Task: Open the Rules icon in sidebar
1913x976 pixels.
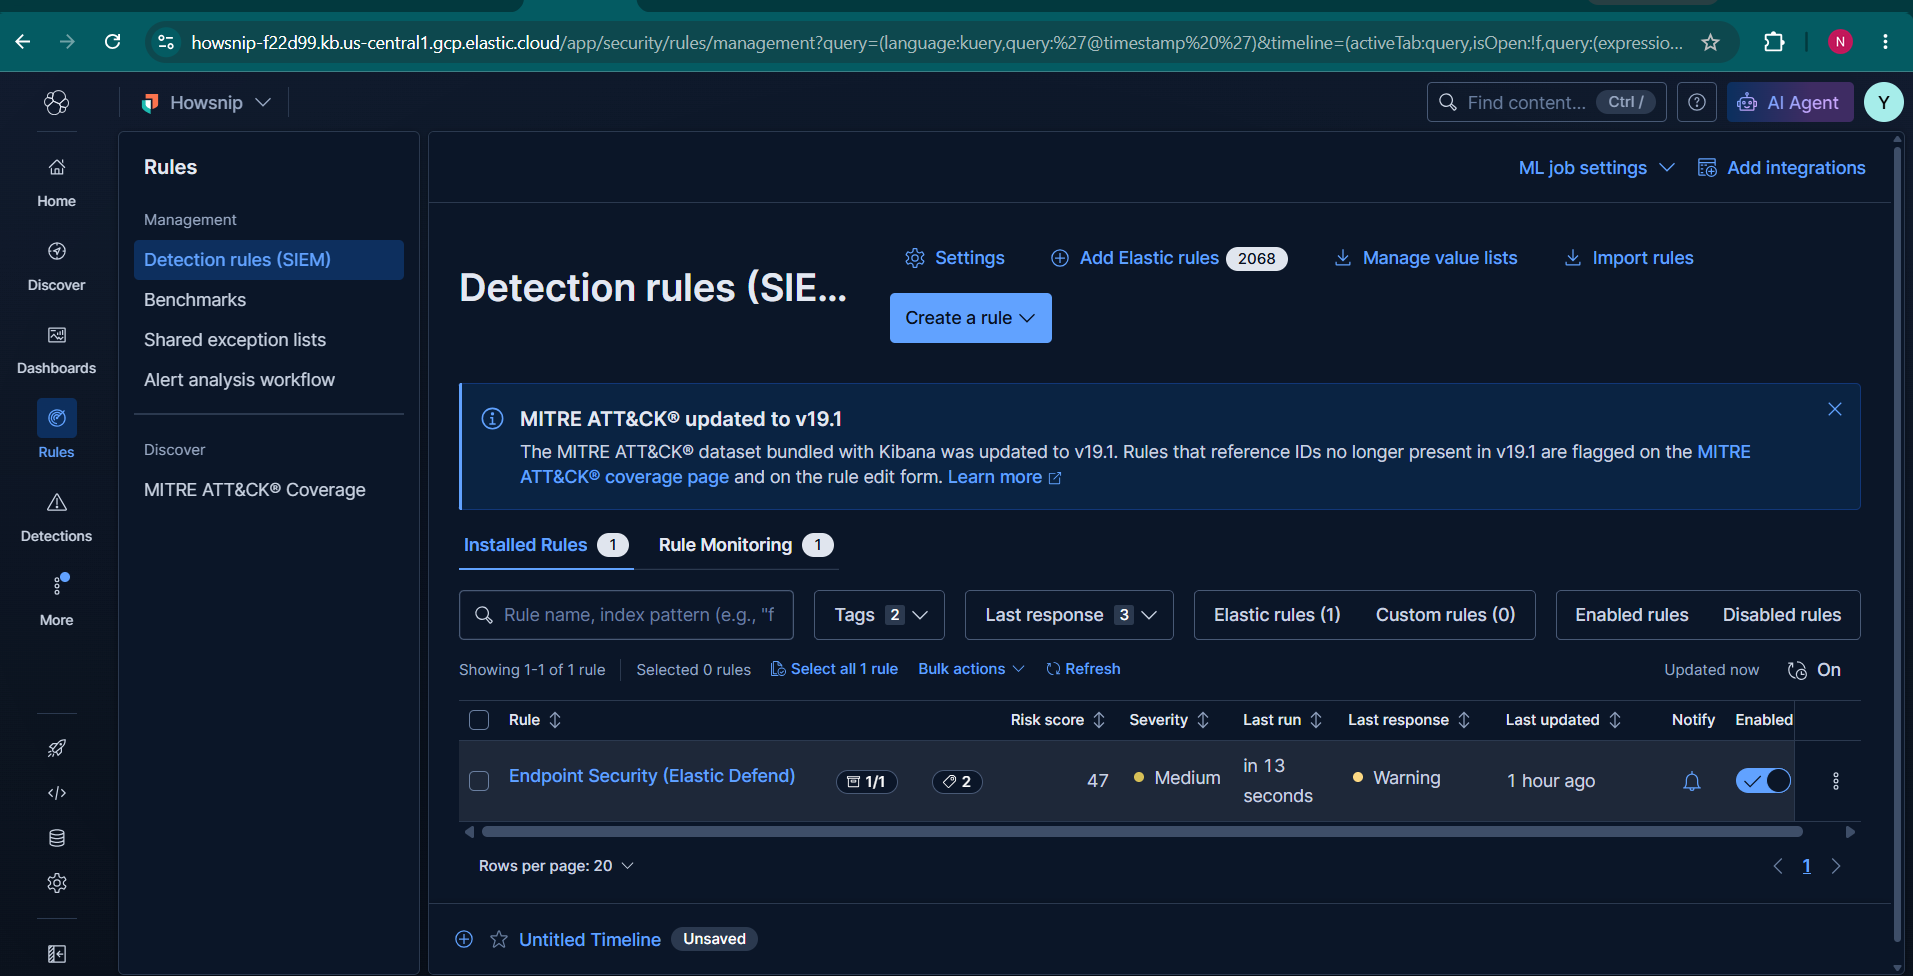Action: tap(57, 418)
